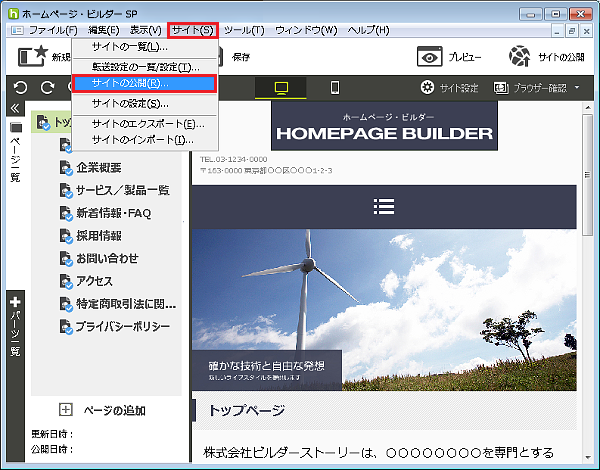Click page icon beside 特定商取引法に関
The height and width of the screenshot is (470, 600).
tap(66, 304)
